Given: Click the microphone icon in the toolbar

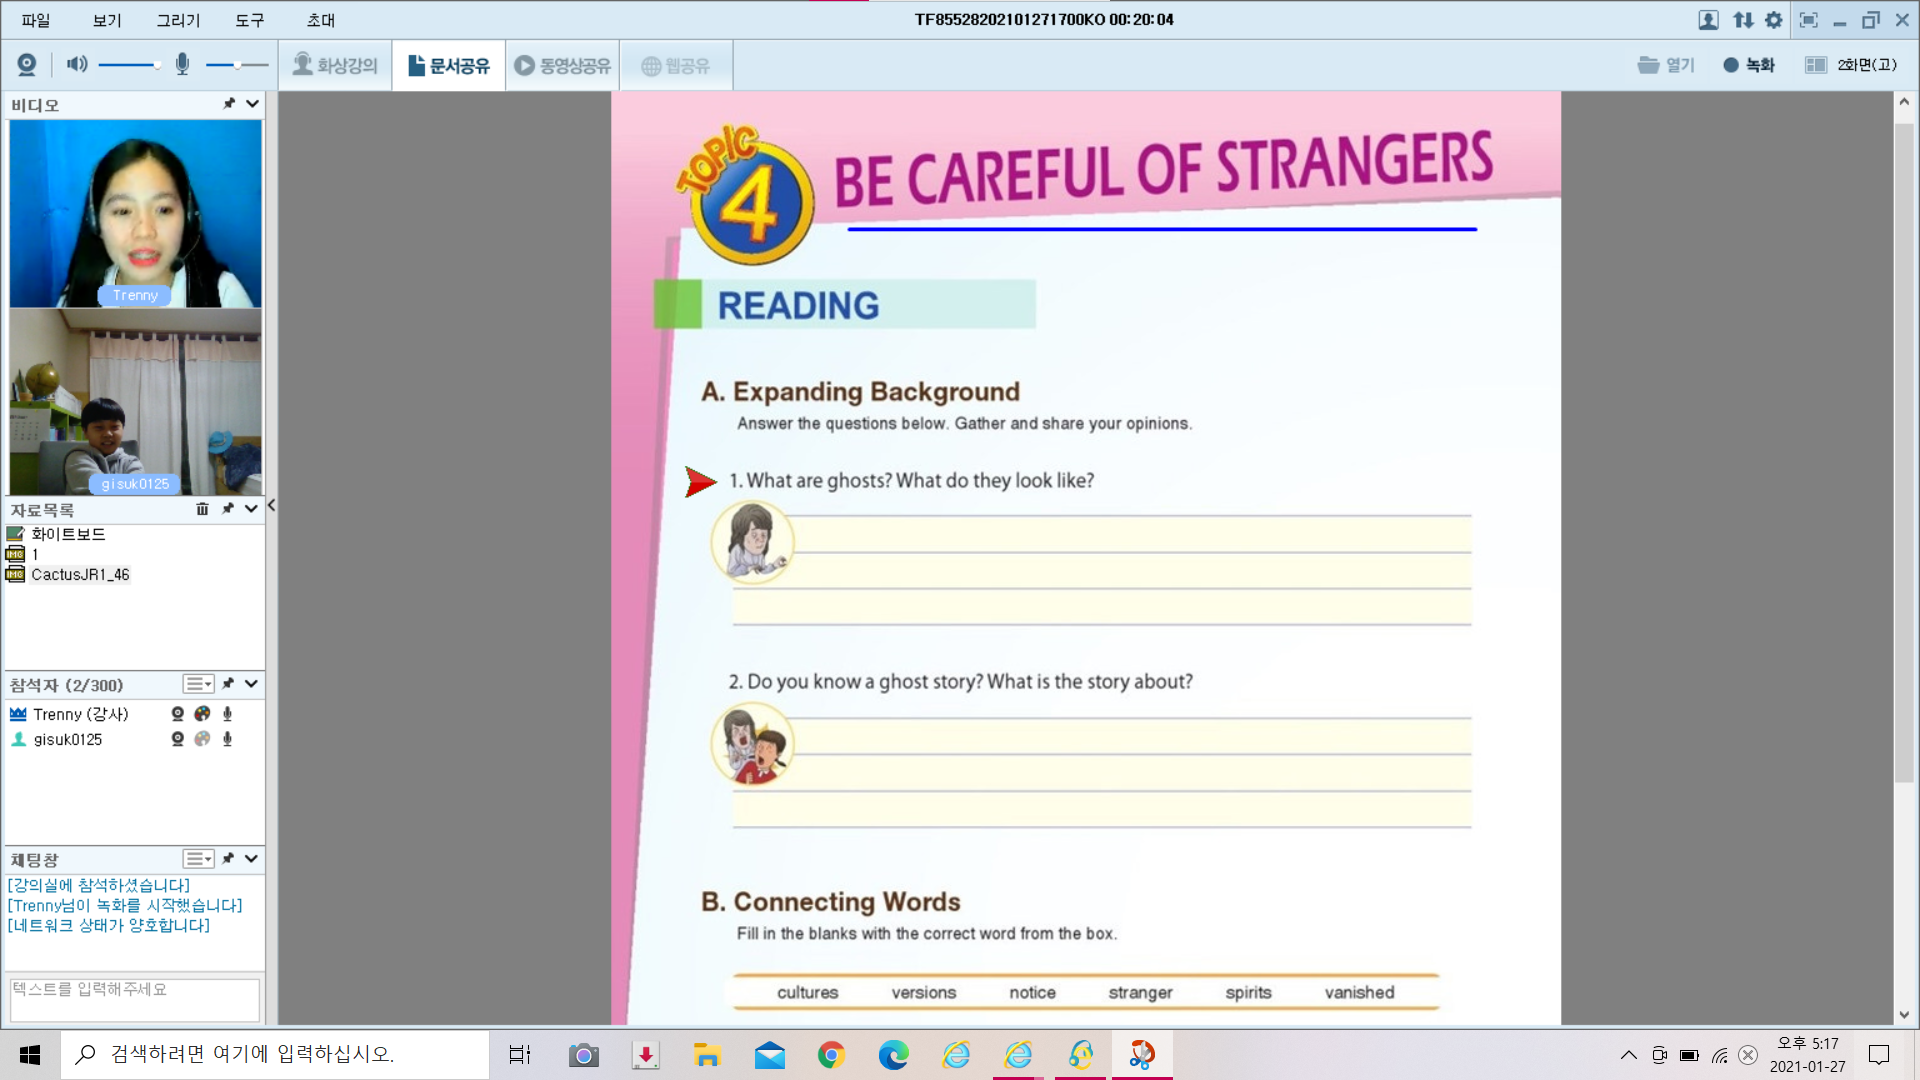Looking at the screenshot, I should point(182,65).
